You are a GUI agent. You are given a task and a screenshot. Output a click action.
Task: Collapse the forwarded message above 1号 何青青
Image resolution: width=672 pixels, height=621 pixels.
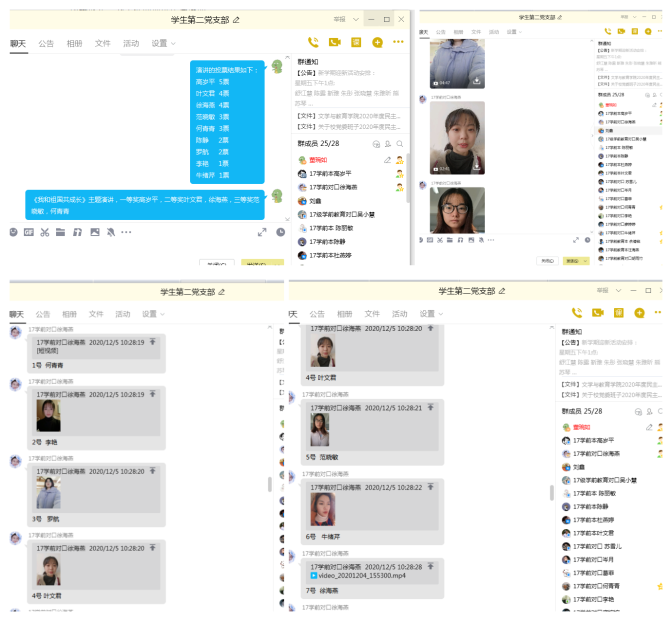152,341
